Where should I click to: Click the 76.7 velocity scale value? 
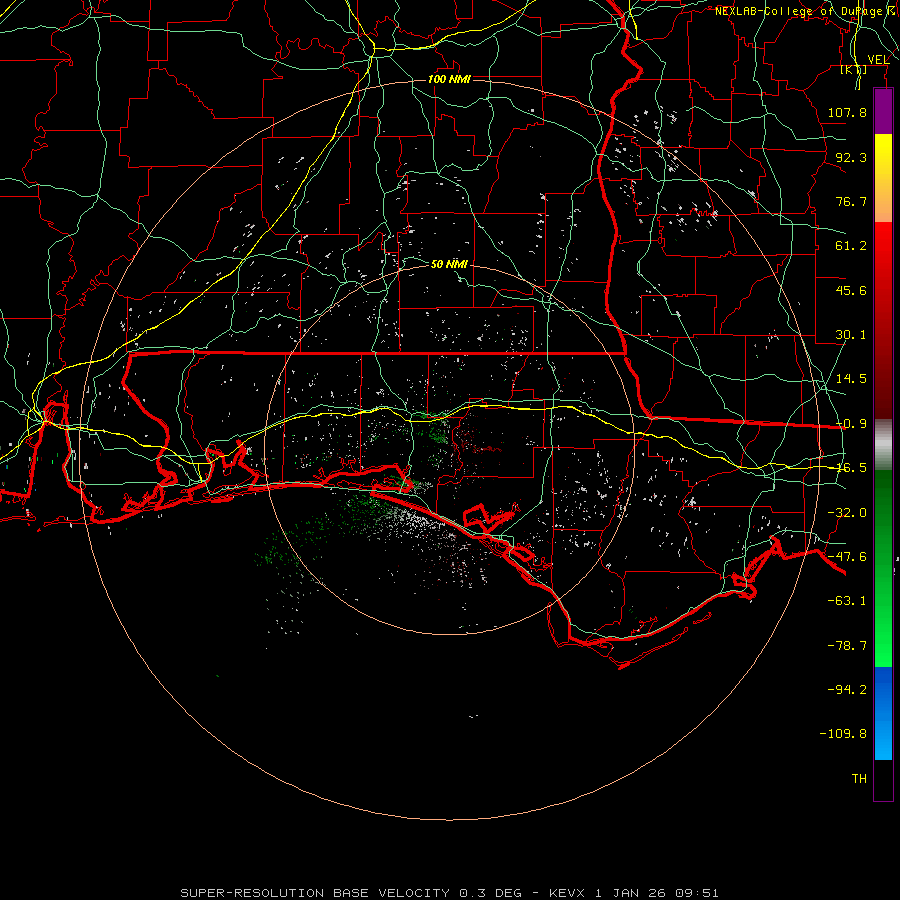click(851, 201)
